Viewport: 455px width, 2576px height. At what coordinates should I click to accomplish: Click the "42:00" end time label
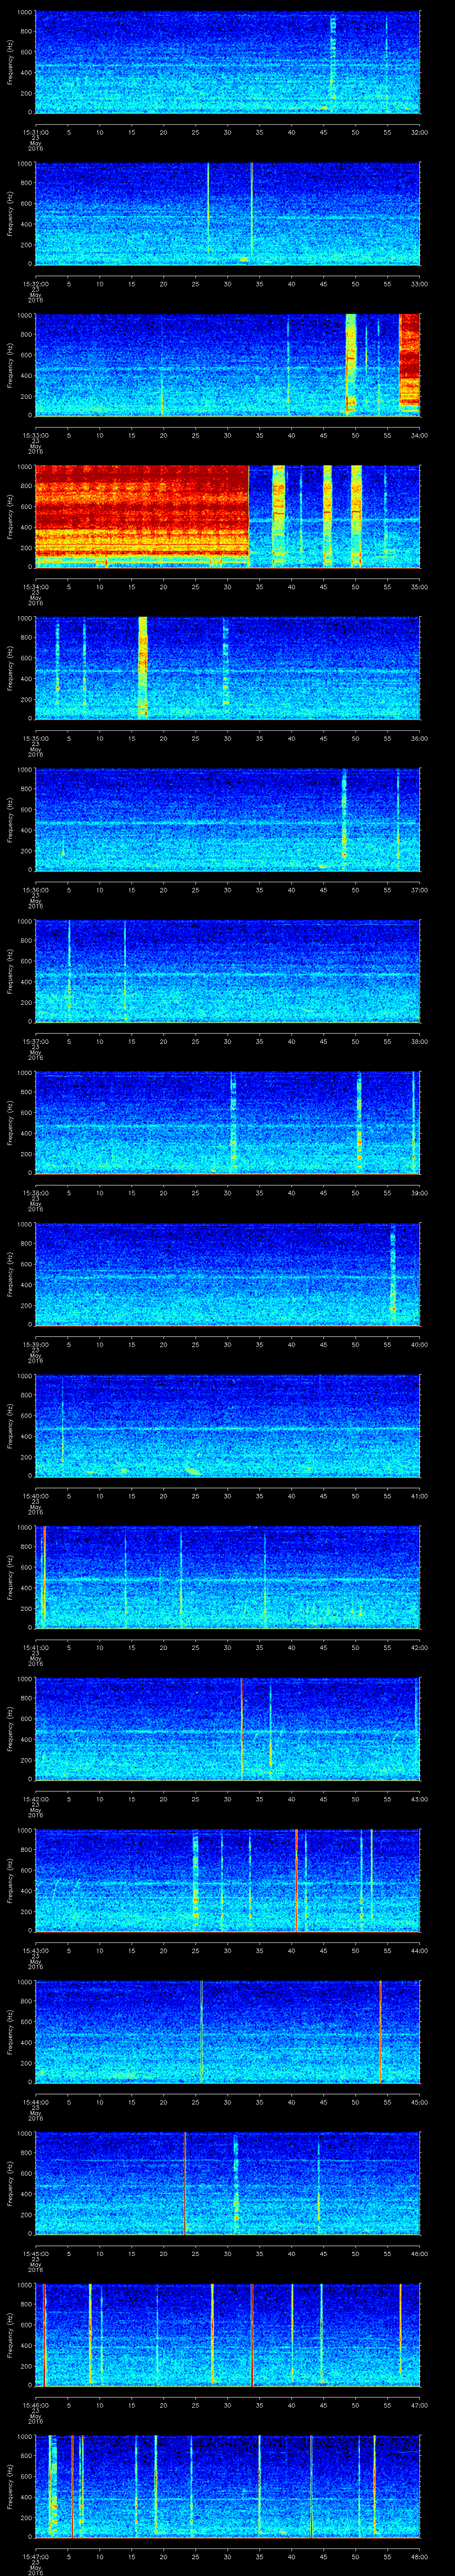tap(419, 1647)
